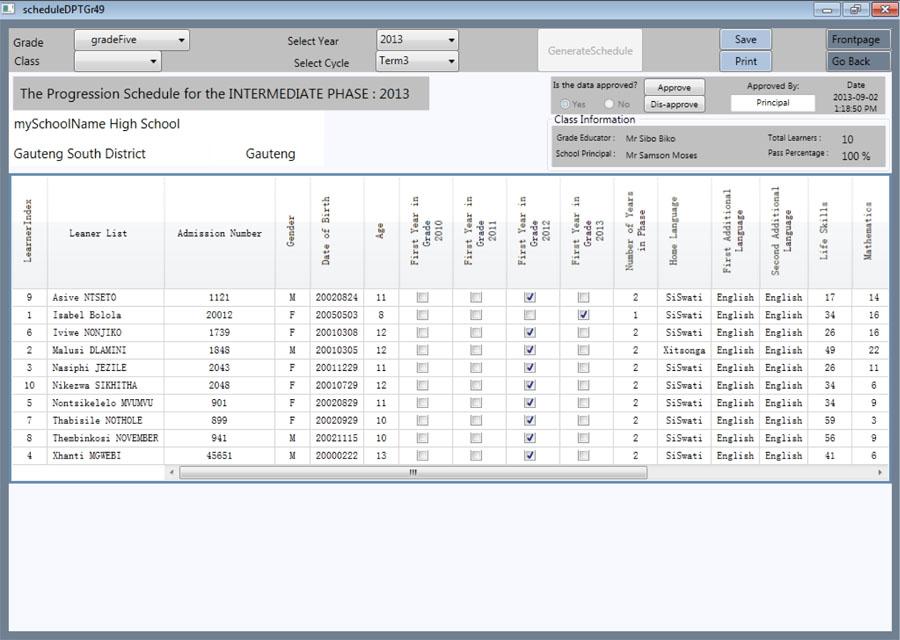Viewport: 900px width, 640px height.
Task: Open the Select Year dropdown showing 2013
Action: click(416, 38)
